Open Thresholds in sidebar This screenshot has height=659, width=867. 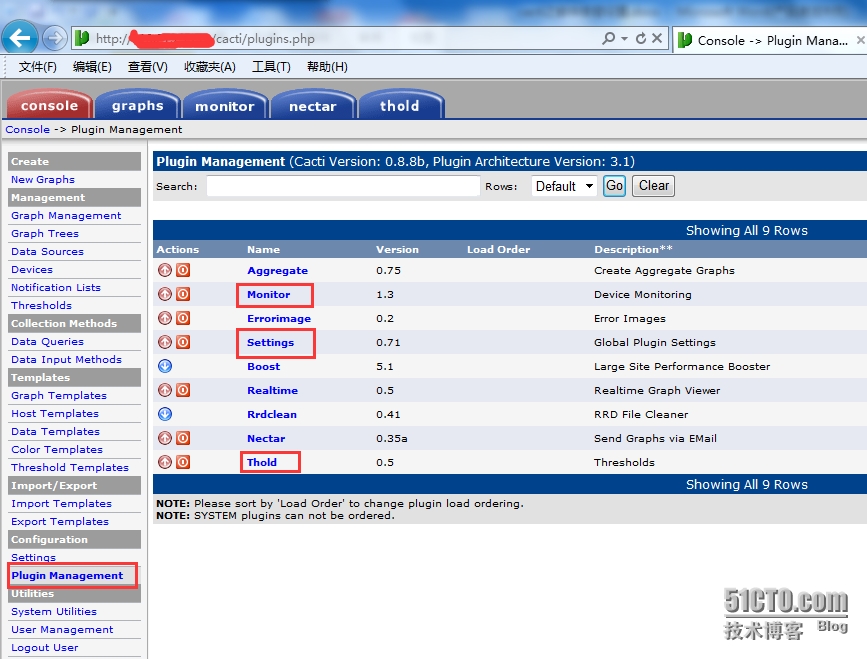[x=41, y=305]
